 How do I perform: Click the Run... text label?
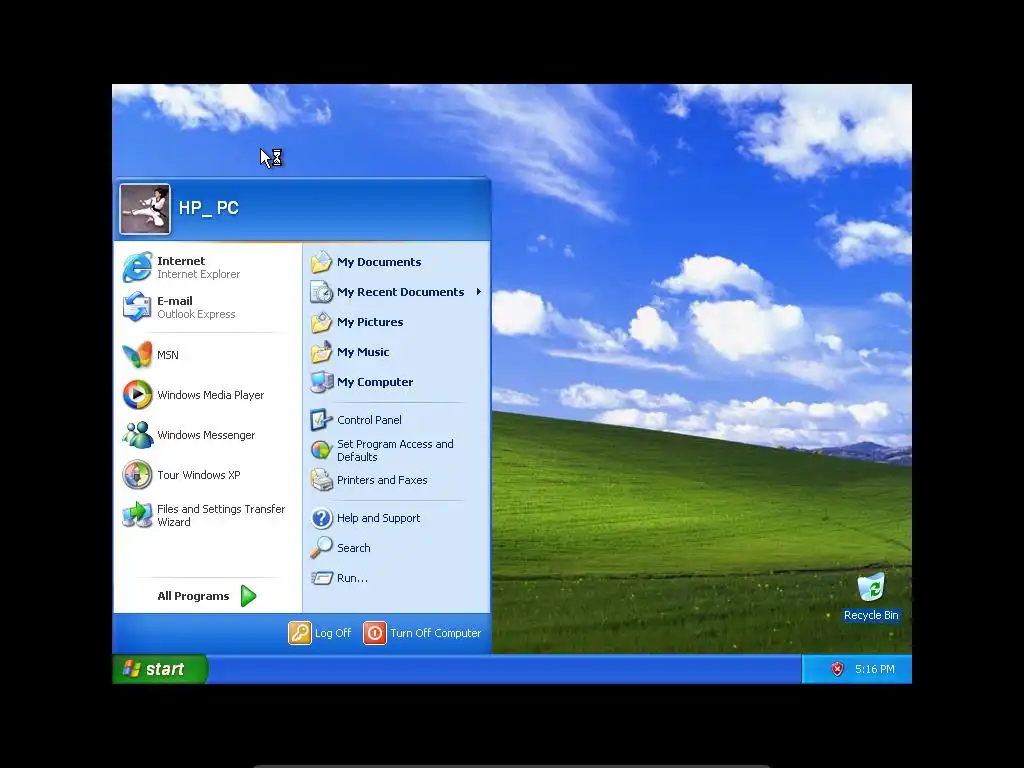click(x=352, y=578)
